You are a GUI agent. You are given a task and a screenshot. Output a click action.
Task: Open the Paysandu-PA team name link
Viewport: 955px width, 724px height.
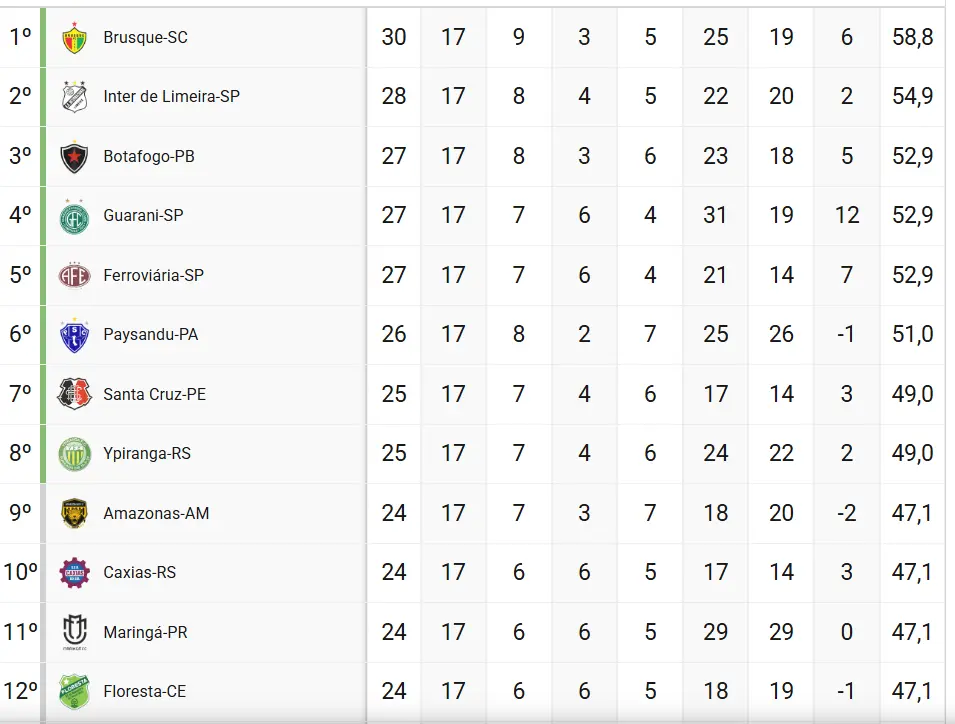pyautogui.click(x=150, y=335)
